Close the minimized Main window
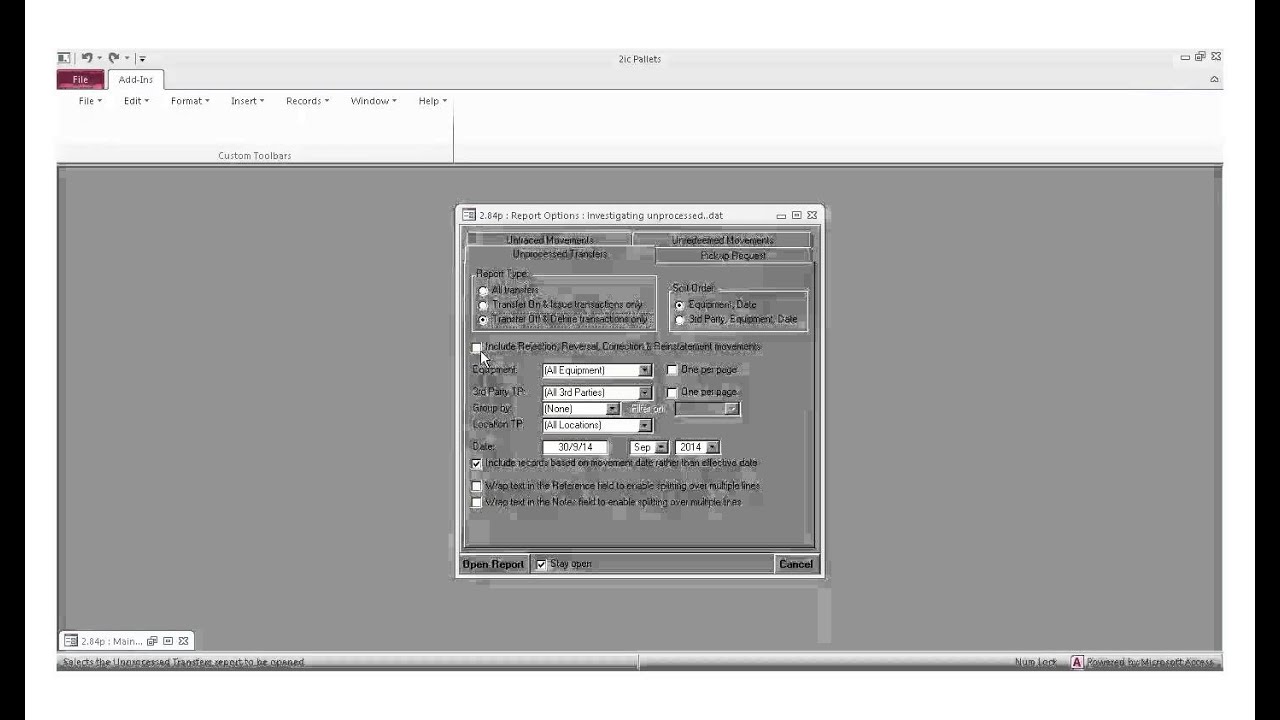 click(183, 641)
